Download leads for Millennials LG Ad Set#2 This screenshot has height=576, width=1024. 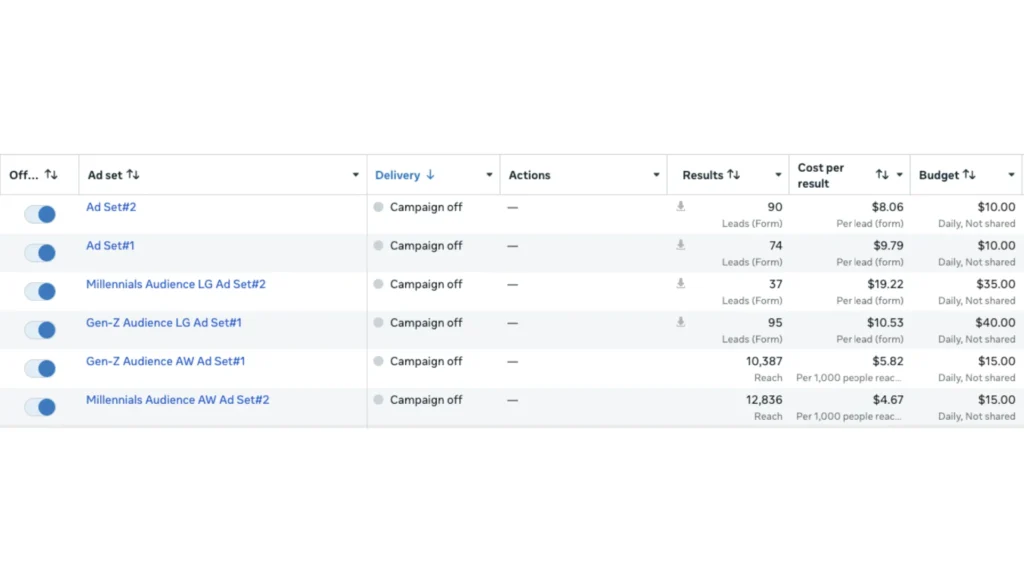click(x=680, y=283)
